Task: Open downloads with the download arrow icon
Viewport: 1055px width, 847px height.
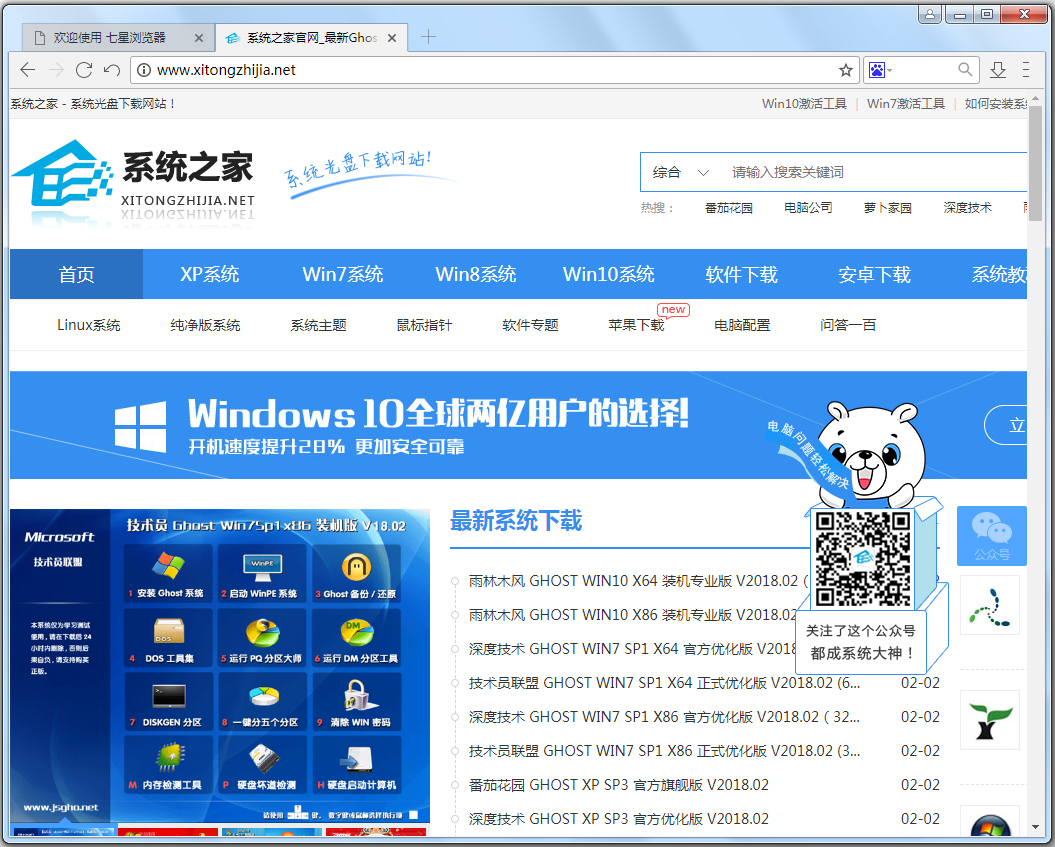Action: tap(998, 69)
